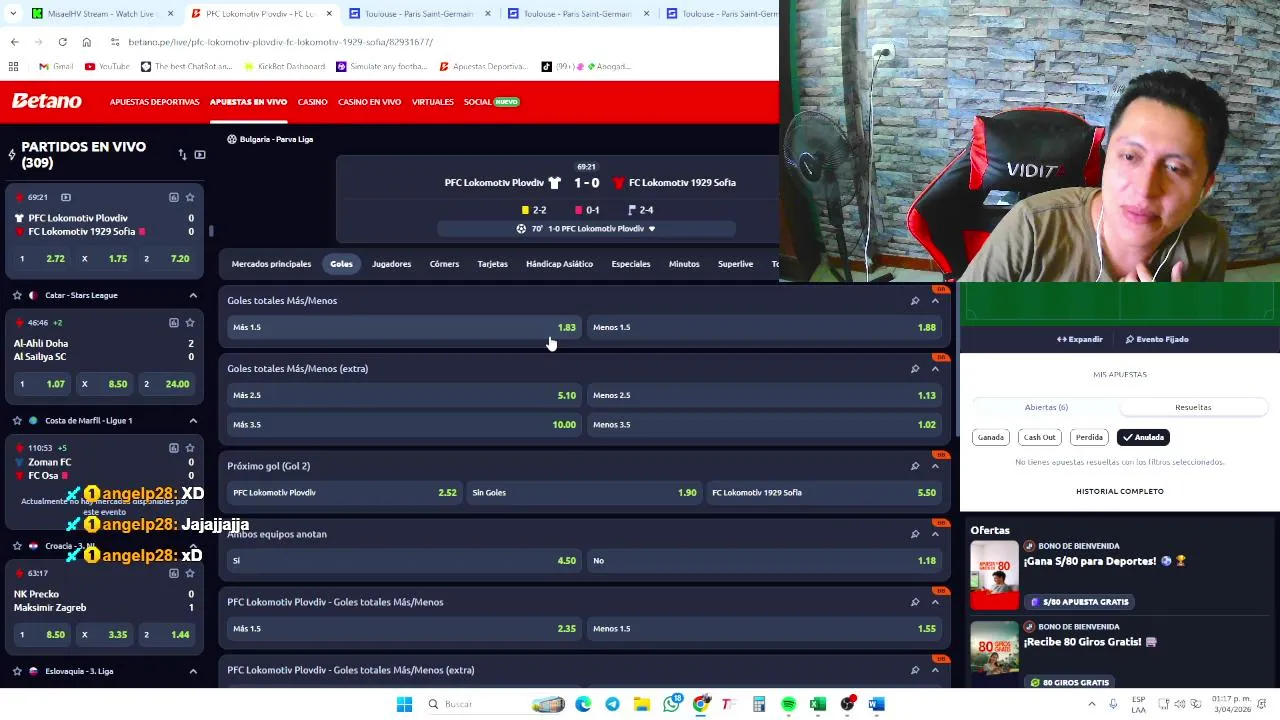Click the Betano logo

click(46, 101)
